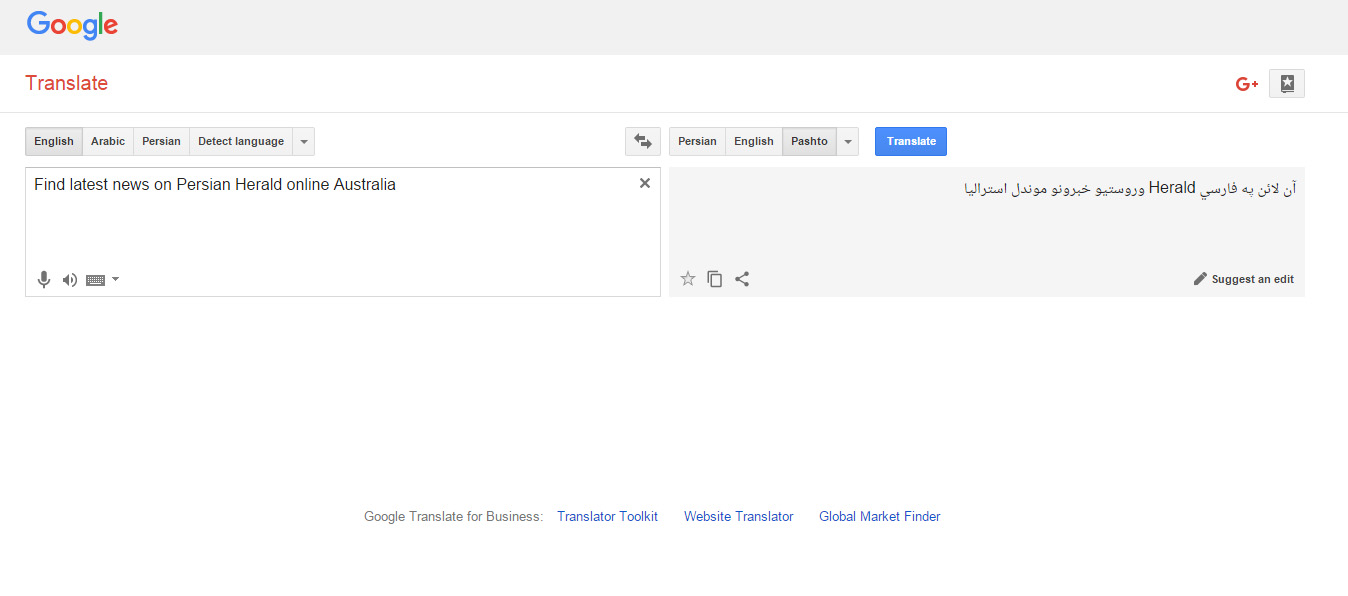Open the Website Translator link
The image size is (1348, 596).
[739, 517]
